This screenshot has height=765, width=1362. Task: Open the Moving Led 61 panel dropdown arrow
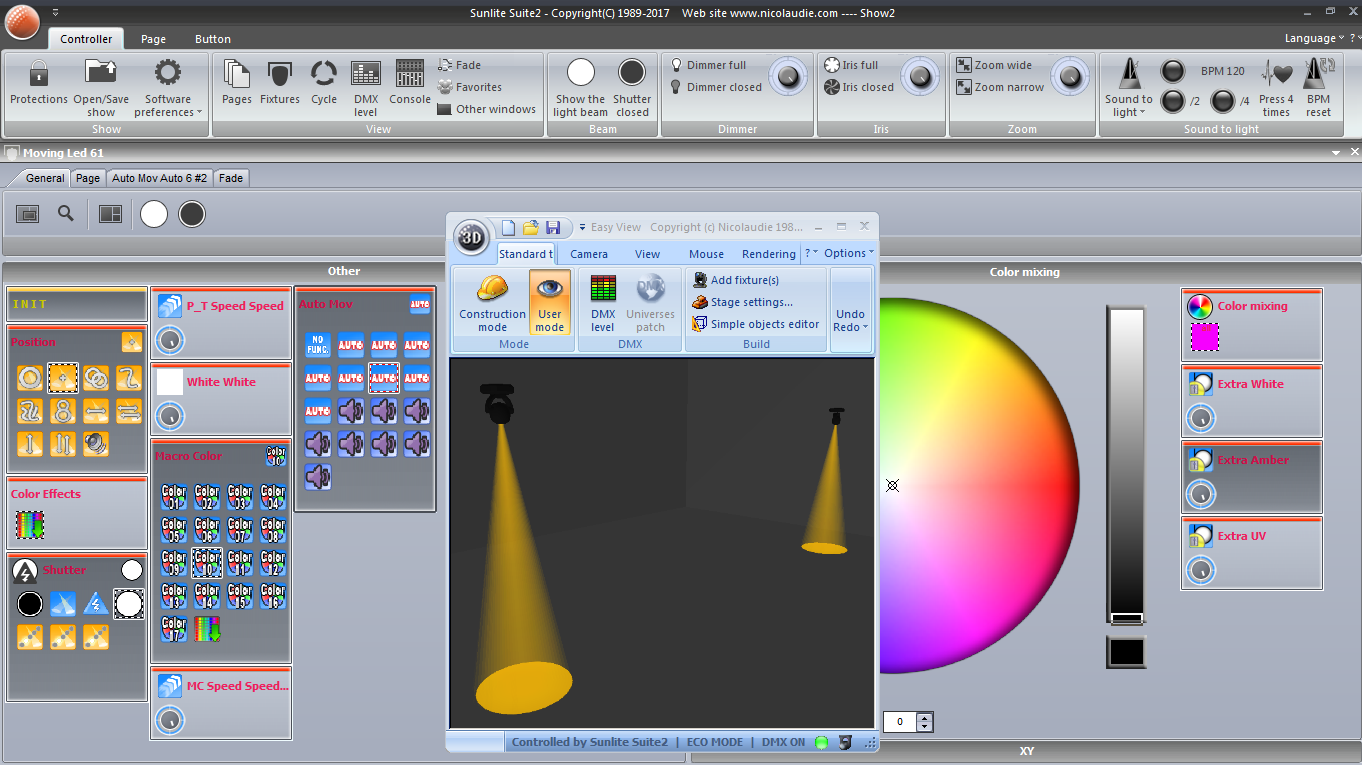click(x=1336, y=153)
